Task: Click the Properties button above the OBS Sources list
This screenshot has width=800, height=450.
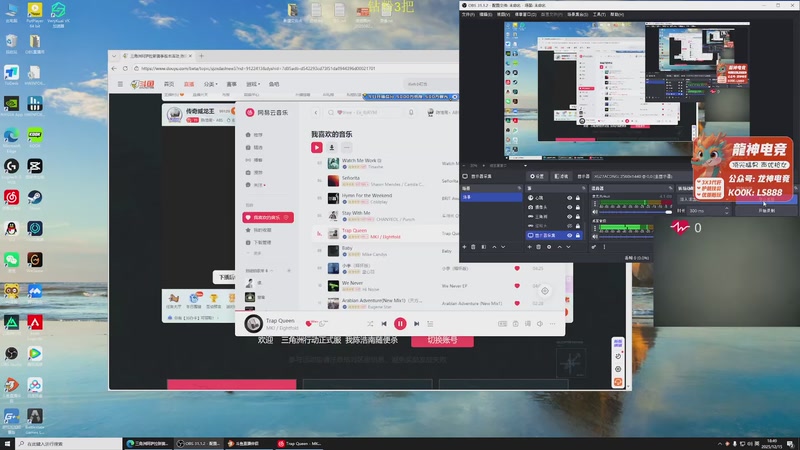Action: tap(537, 176)
